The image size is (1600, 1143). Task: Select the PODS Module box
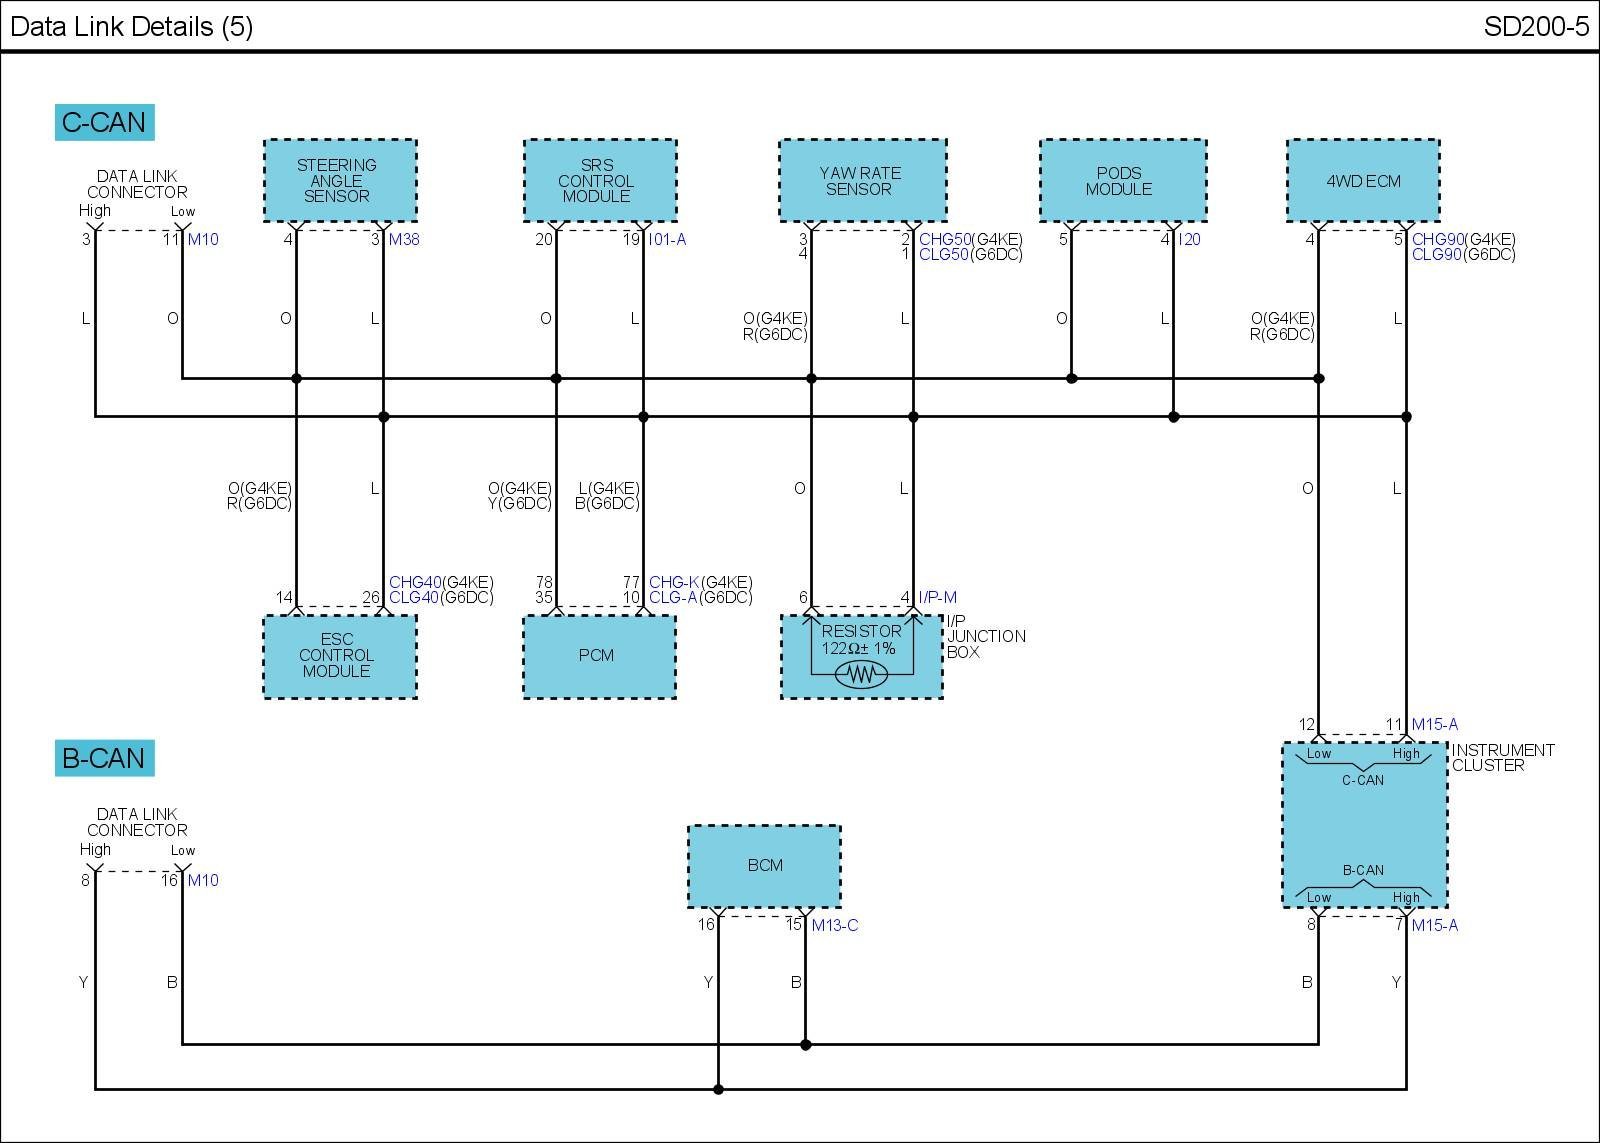point(1122,181)
